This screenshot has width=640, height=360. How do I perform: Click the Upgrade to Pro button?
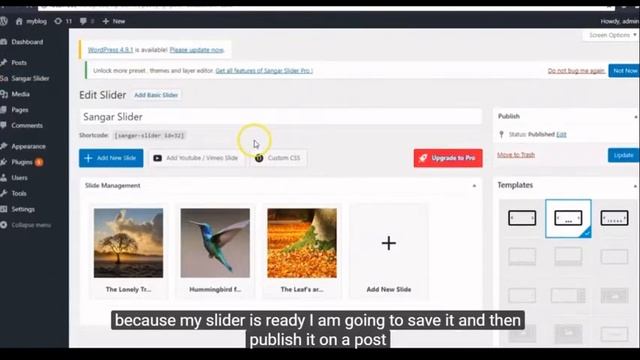tap(448, 158)
